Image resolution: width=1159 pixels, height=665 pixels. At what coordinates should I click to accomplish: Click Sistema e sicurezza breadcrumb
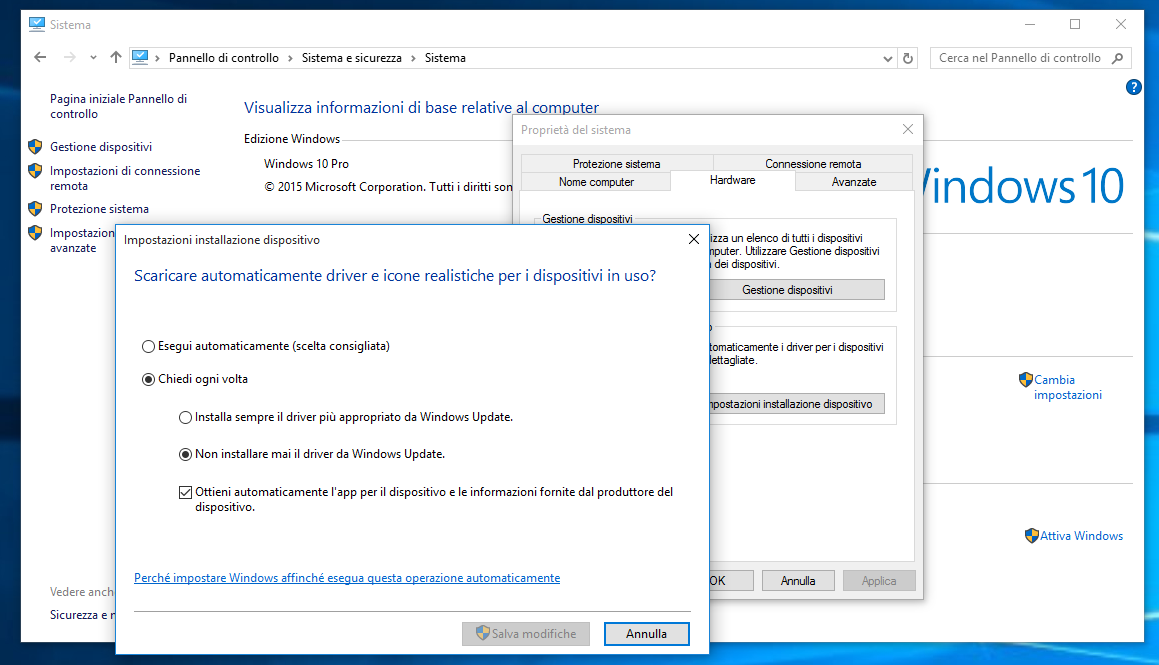point(352,58)
